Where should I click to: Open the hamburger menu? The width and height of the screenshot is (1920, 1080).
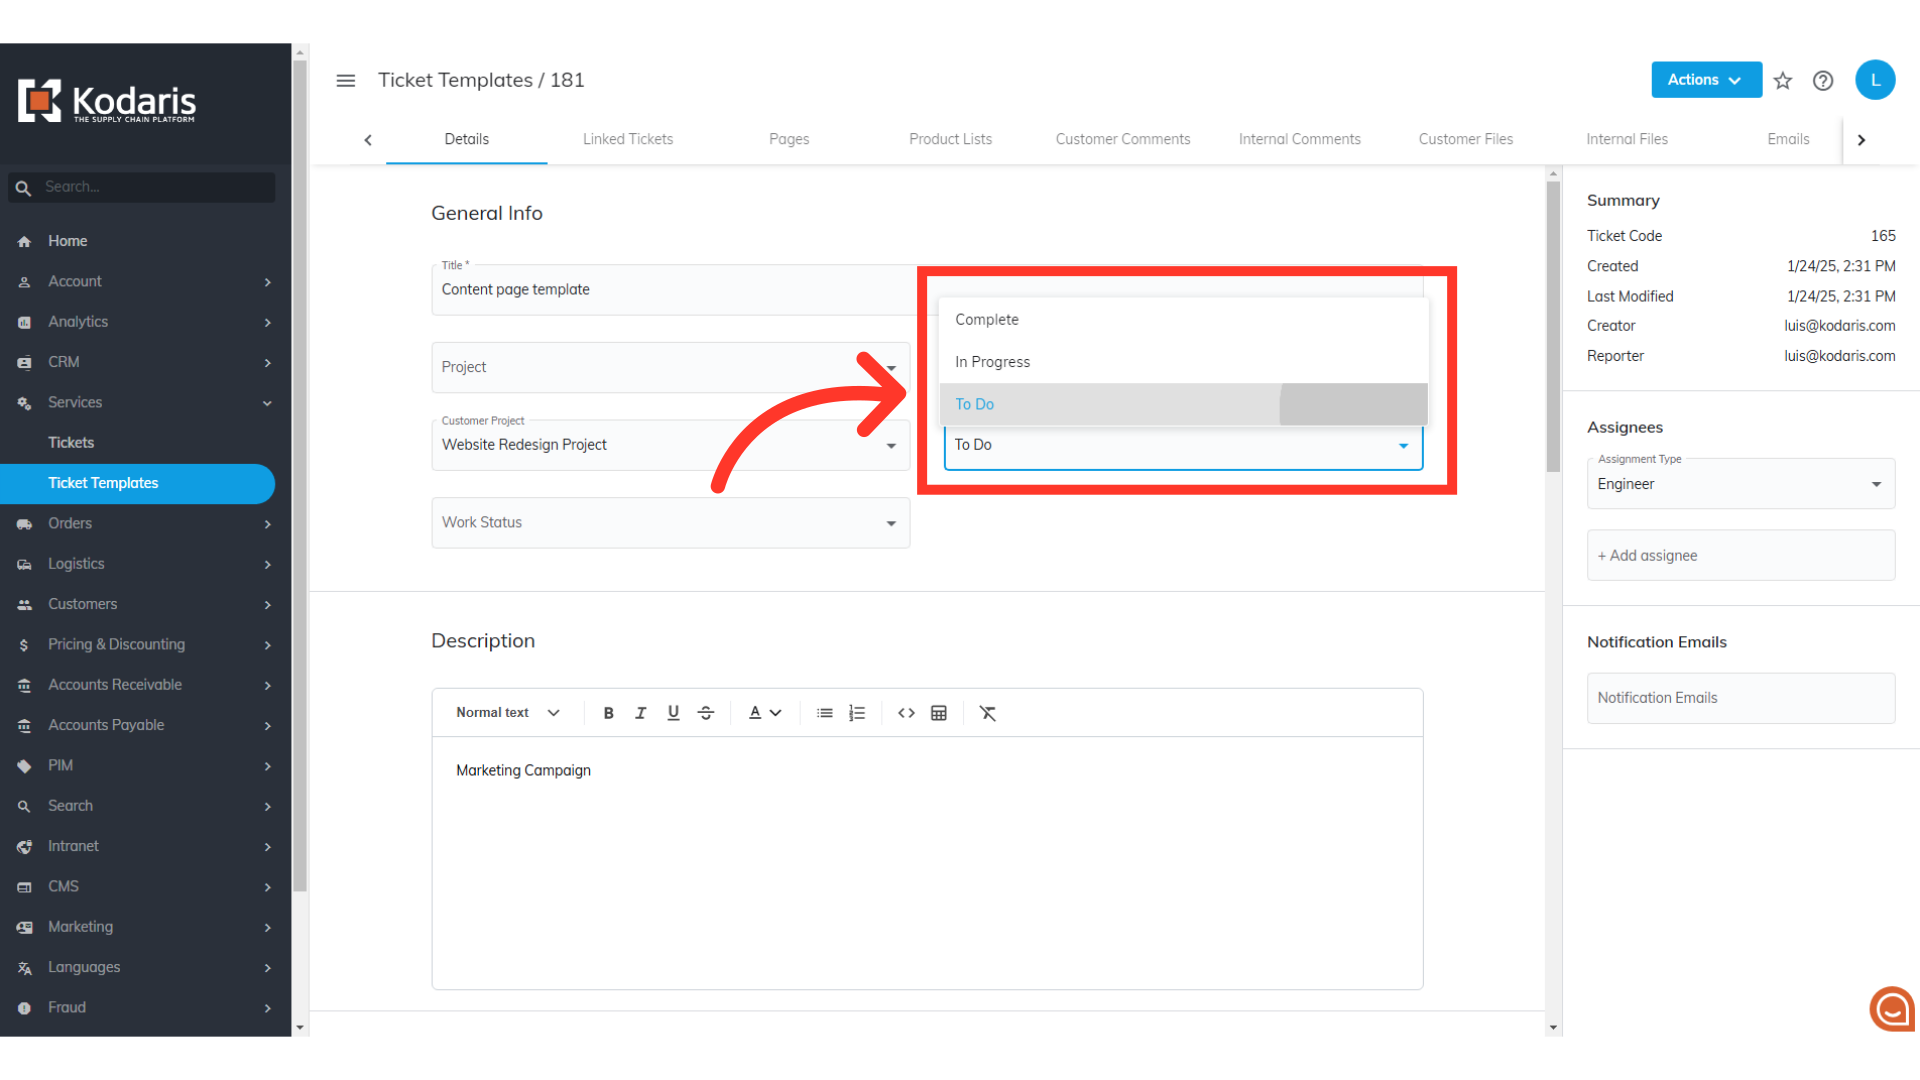[346, 81]
